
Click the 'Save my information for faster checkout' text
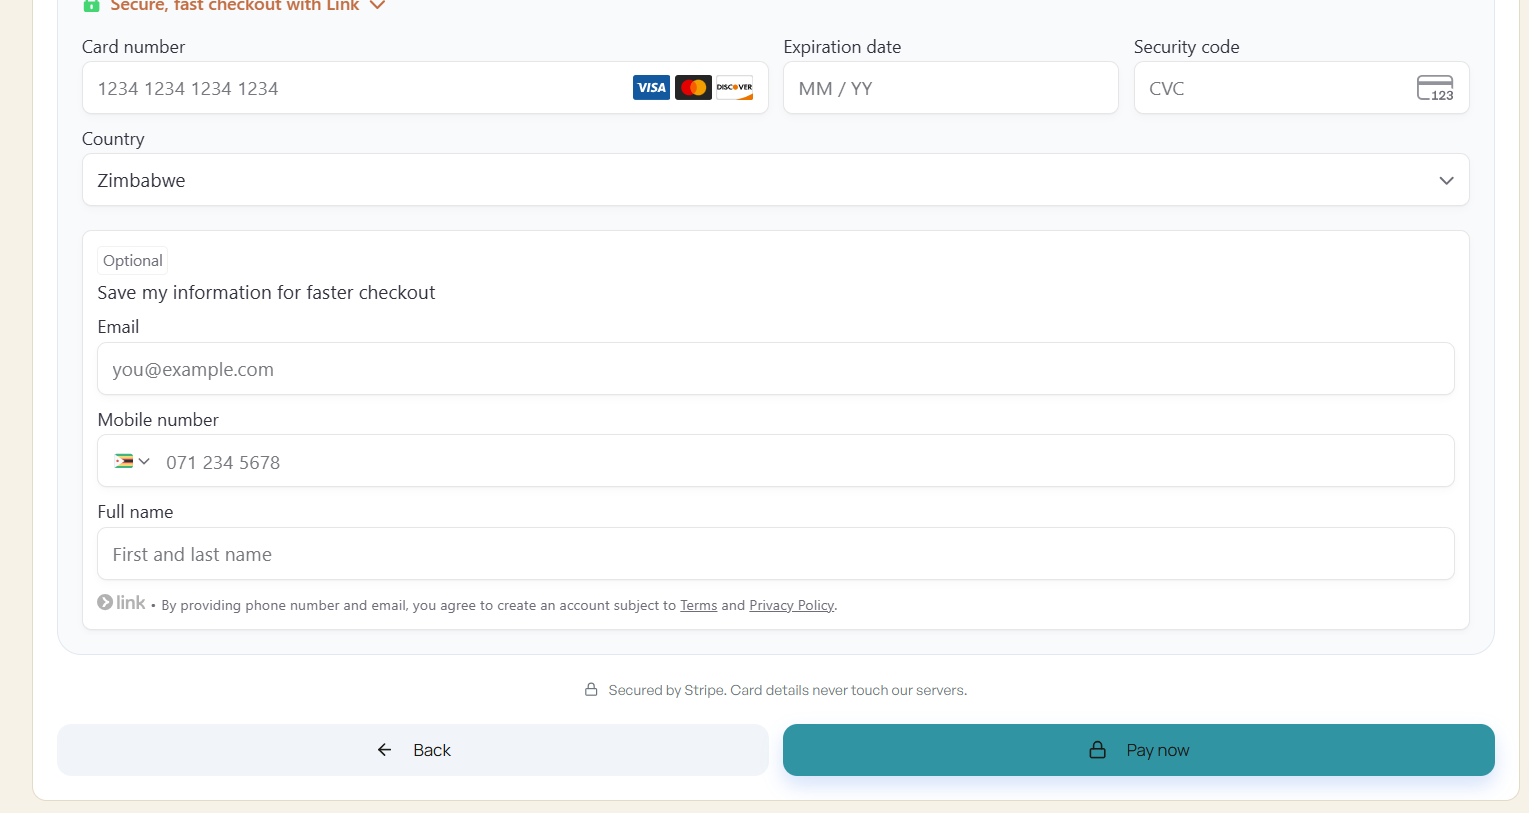[x=266, y=292]
